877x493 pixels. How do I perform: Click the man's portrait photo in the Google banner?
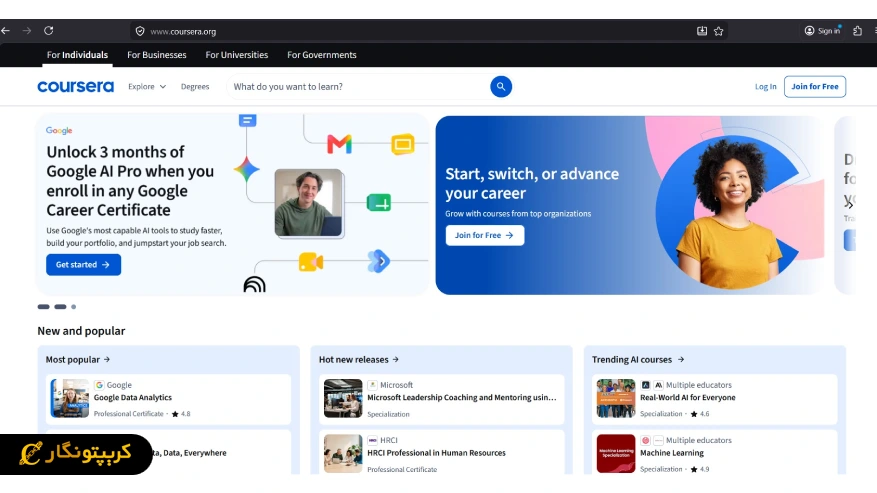[309, 203]
